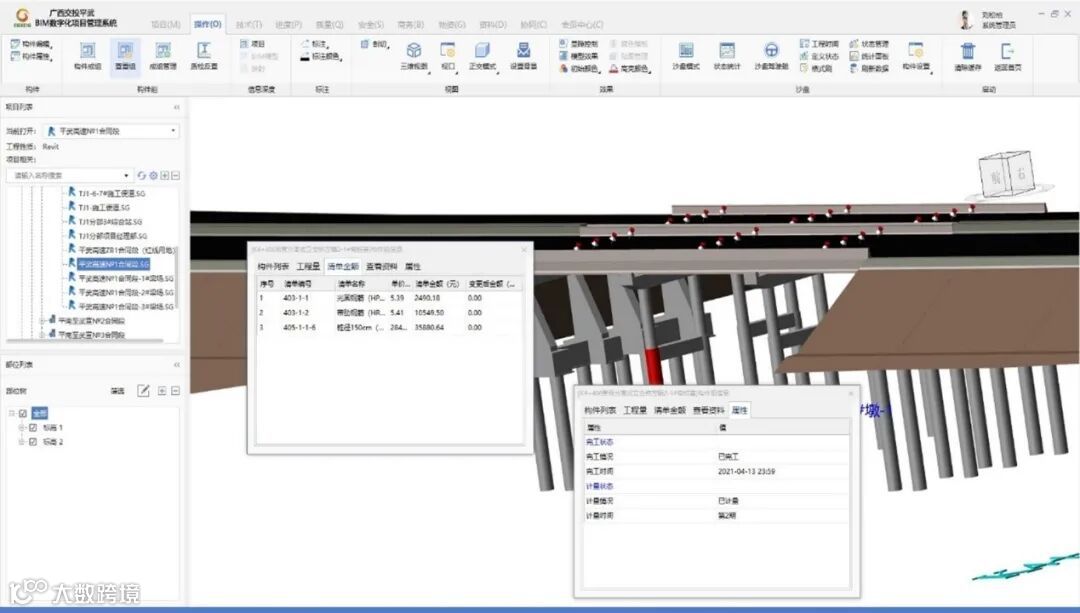Open the 三维视图 3D view tool
1080x613 pixels.
pos(414,56)
